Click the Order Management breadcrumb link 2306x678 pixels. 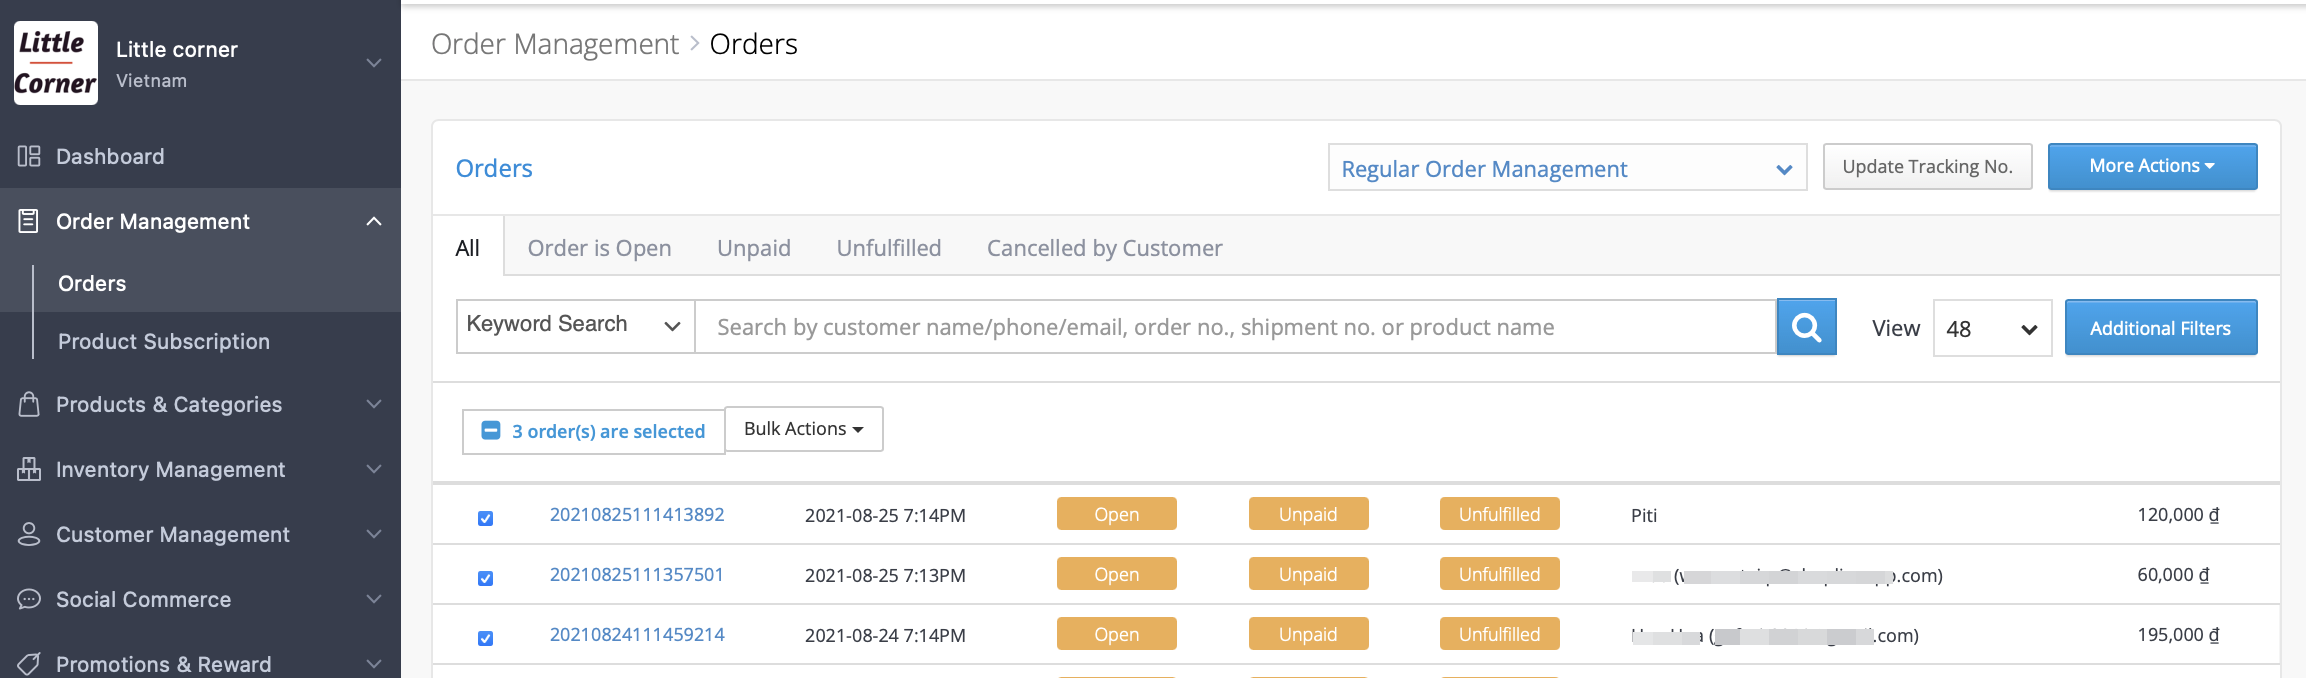555,44
